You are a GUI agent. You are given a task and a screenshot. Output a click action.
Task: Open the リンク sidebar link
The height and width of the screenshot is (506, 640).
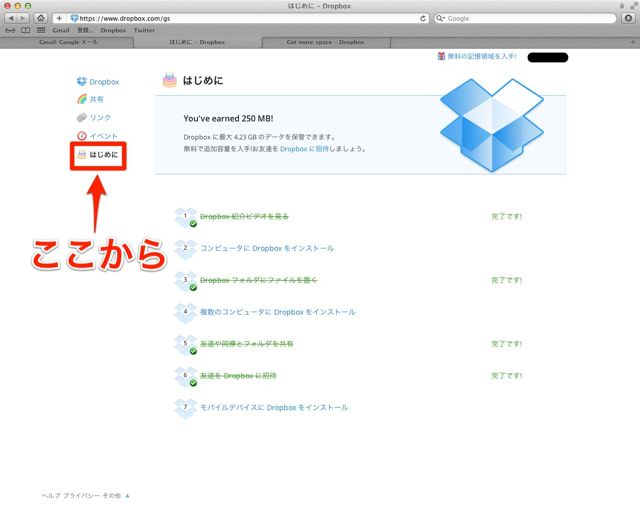[x=100, y=118]
